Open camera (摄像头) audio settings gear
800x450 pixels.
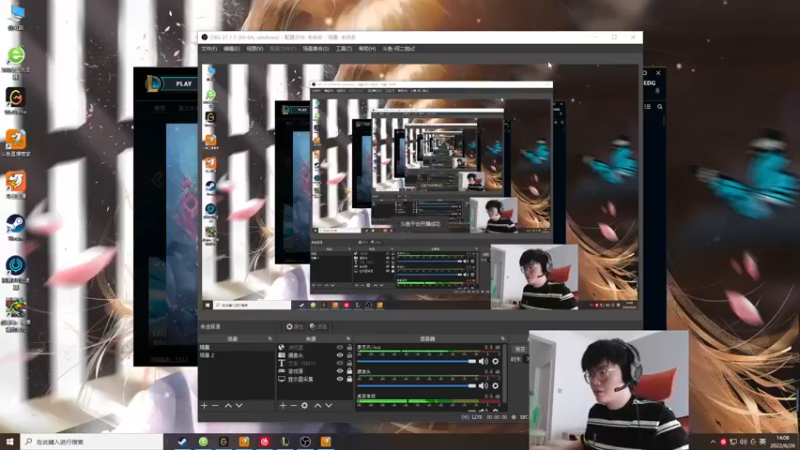(495, 386)
